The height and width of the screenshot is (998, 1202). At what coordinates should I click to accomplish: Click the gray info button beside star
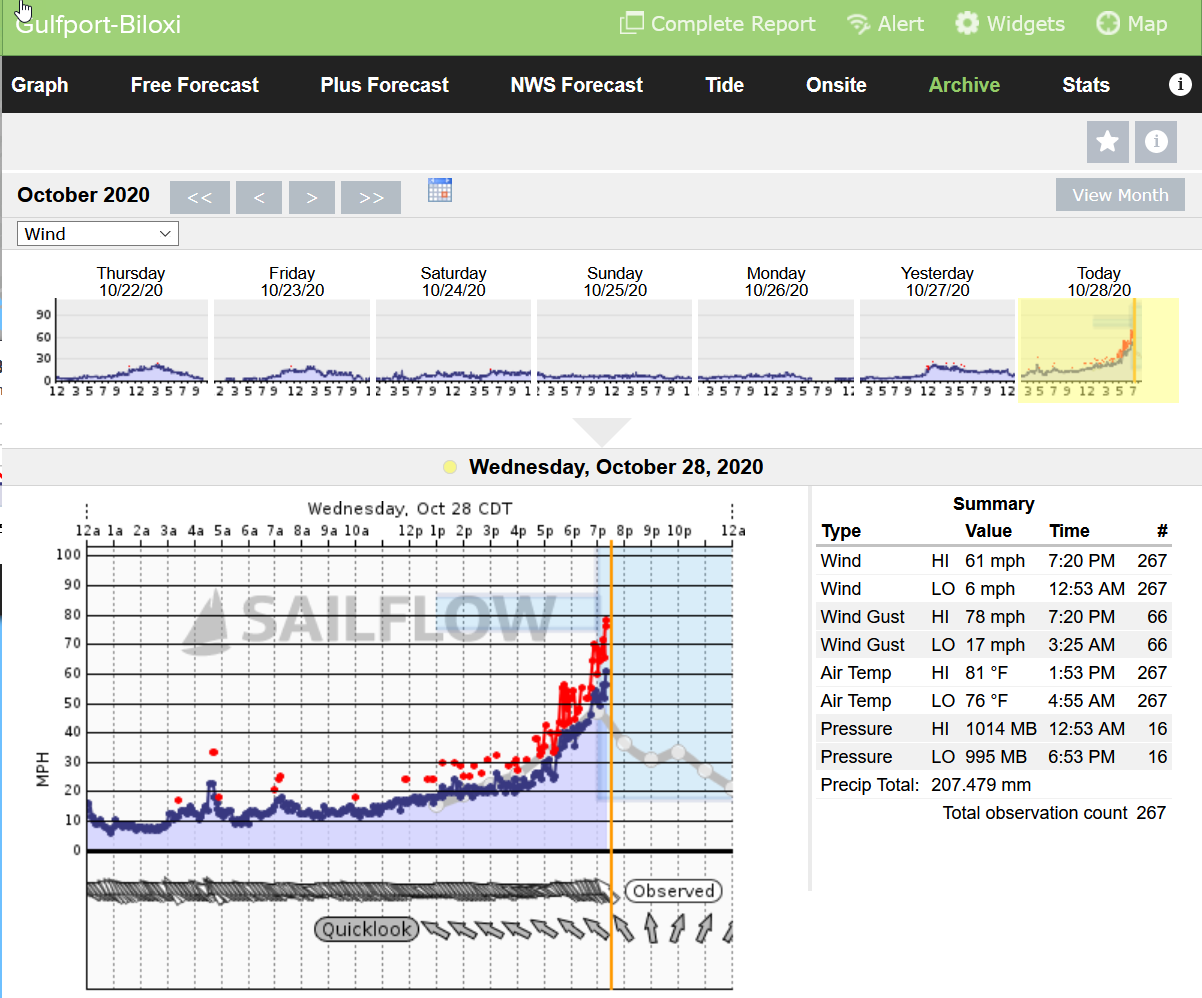[1156, 142]
